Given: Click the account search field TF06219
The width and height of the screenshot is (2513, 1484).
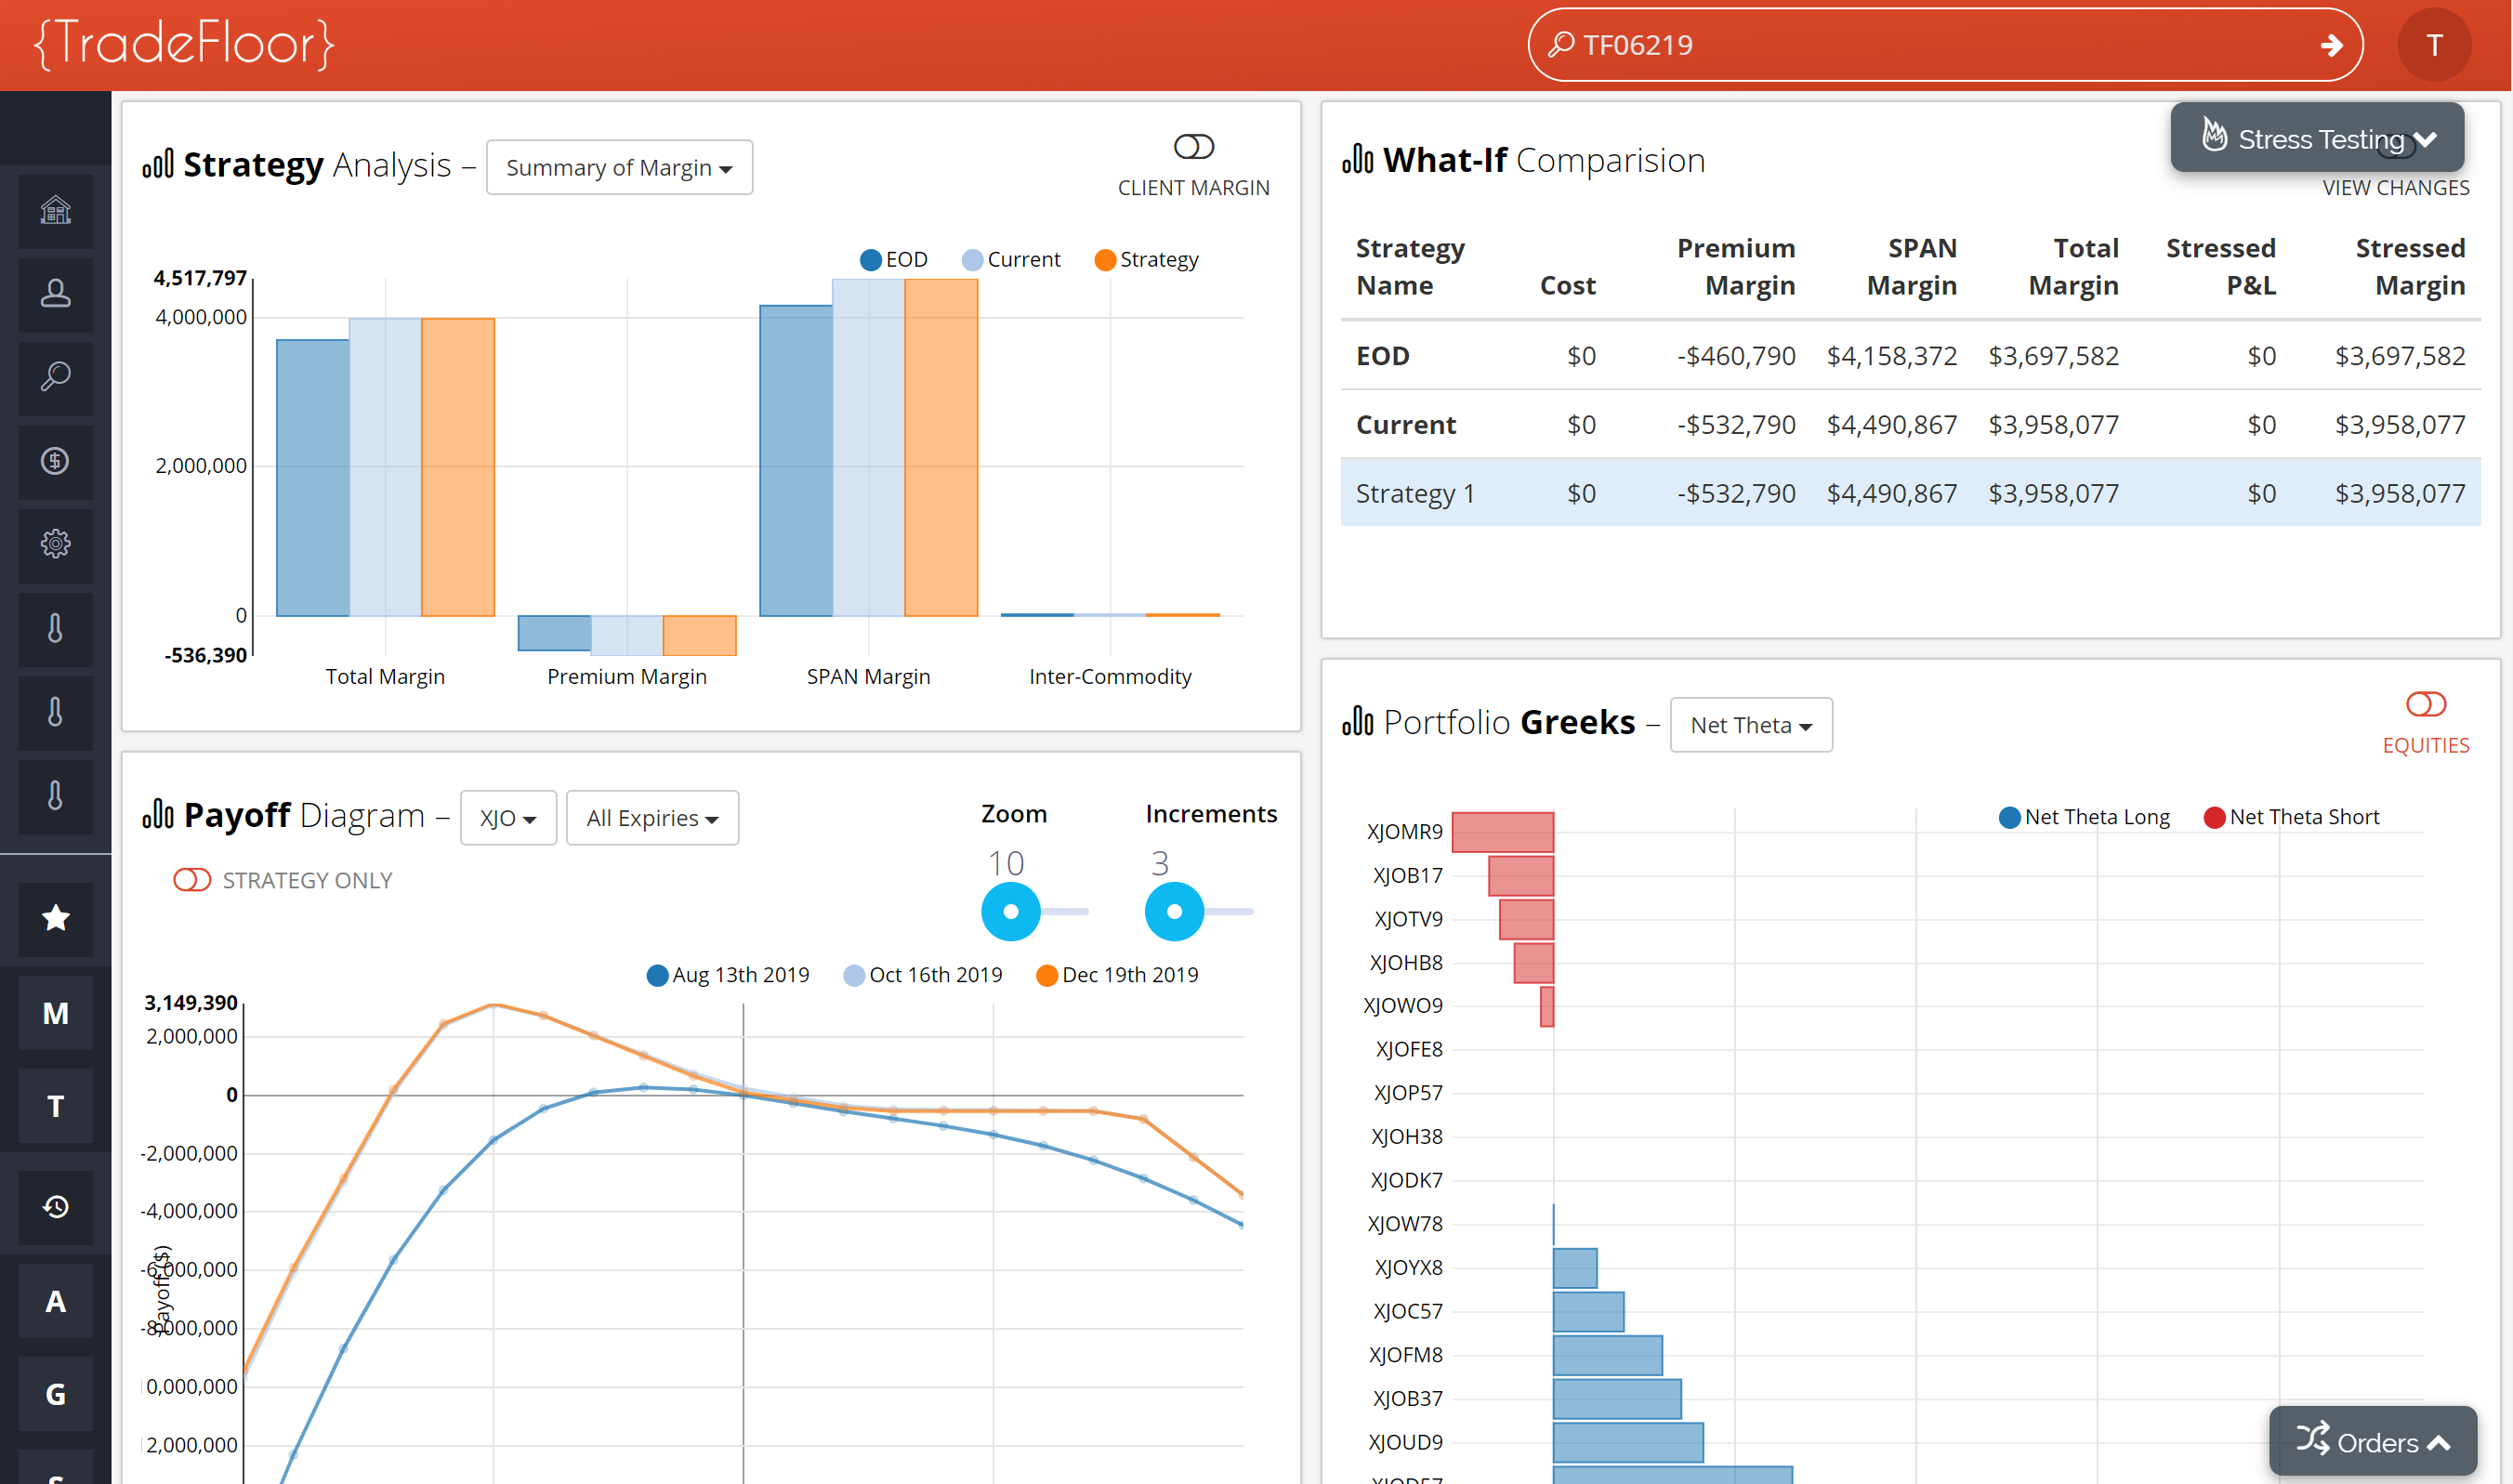Looking at the screenshot, I should (x=1945, y=45).
